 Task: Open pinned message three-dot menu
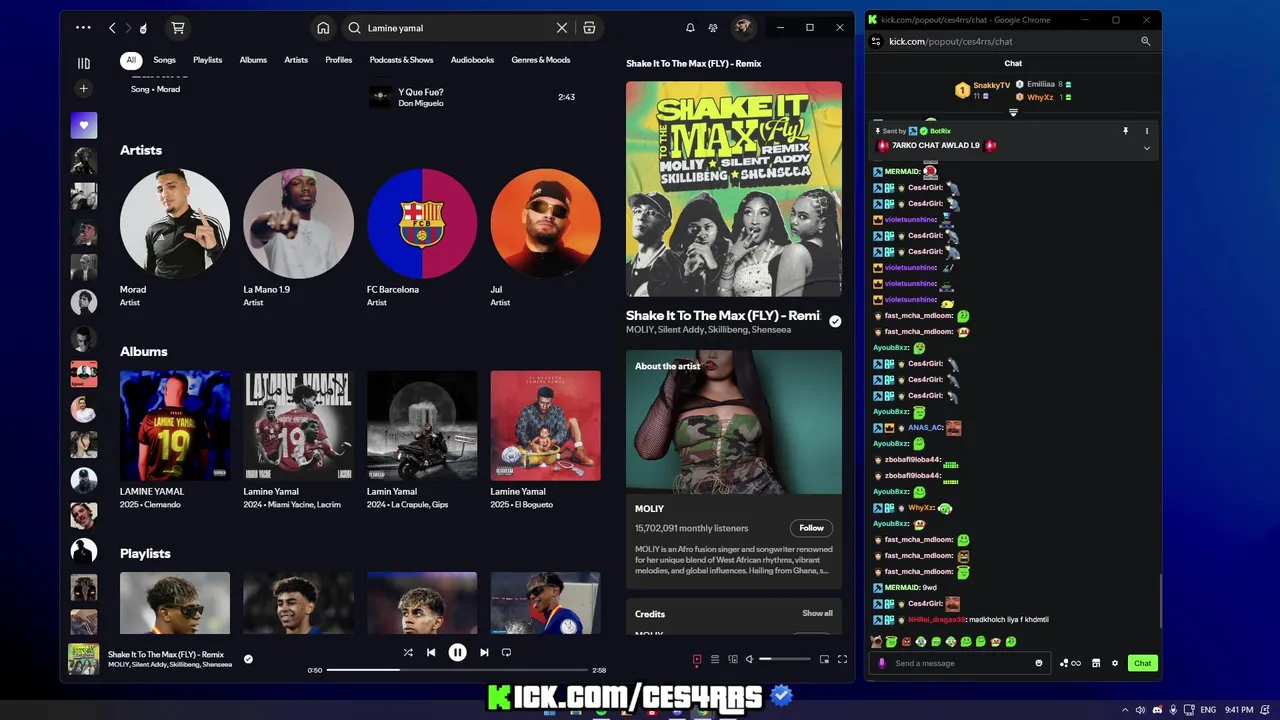click(x=1147, y=131)
